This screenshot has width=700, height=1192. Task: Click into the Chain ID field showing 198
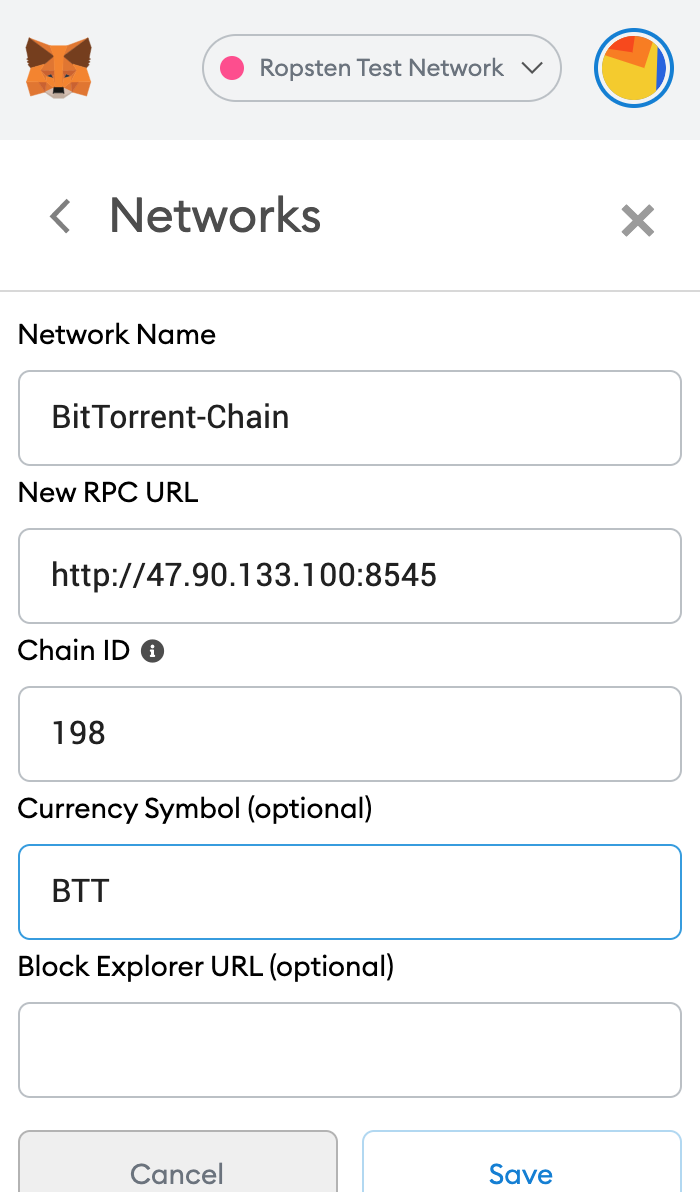[350, 734]
